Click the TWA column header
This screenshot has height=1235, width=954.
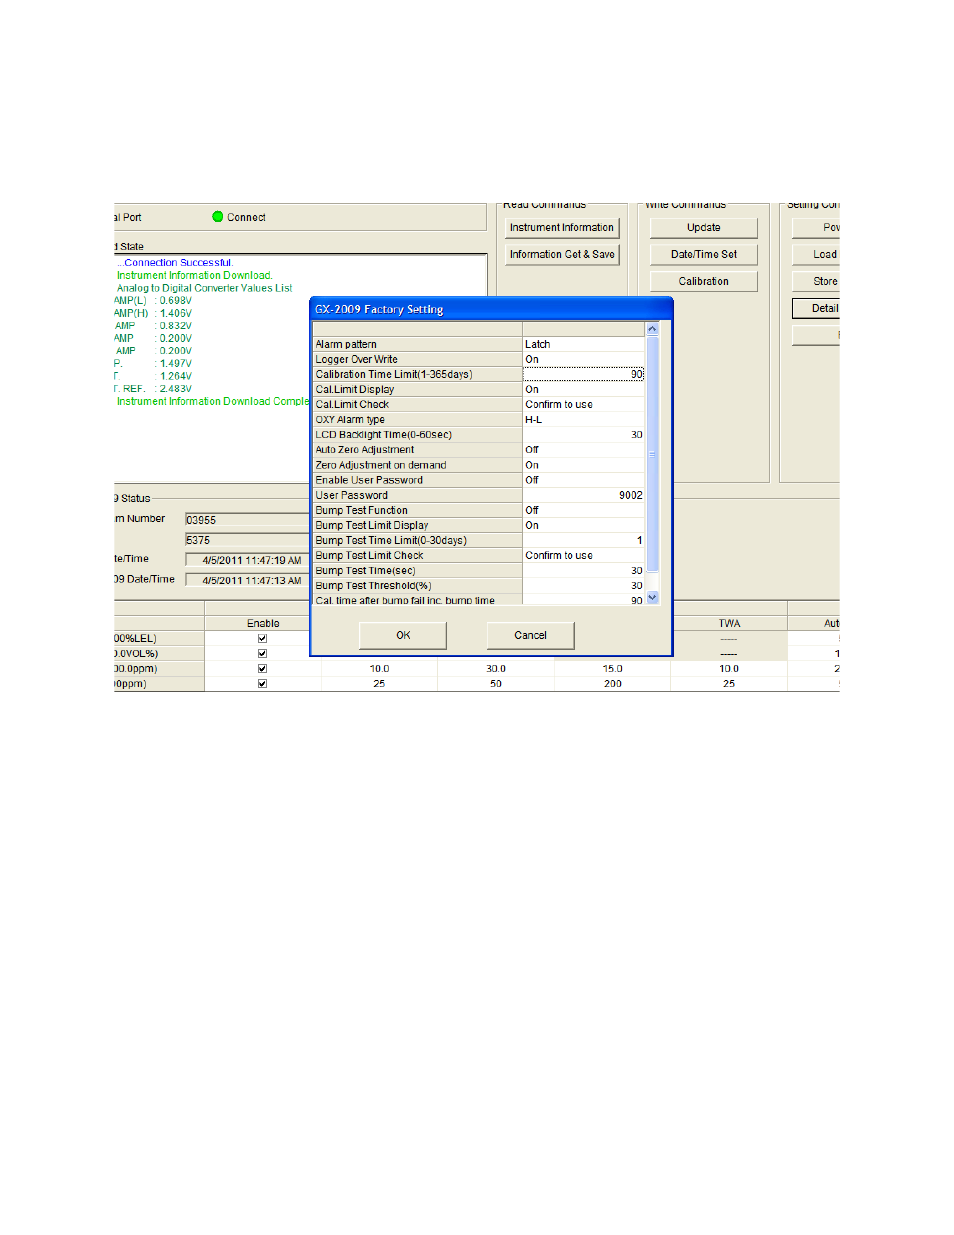(x=729, y=623)
